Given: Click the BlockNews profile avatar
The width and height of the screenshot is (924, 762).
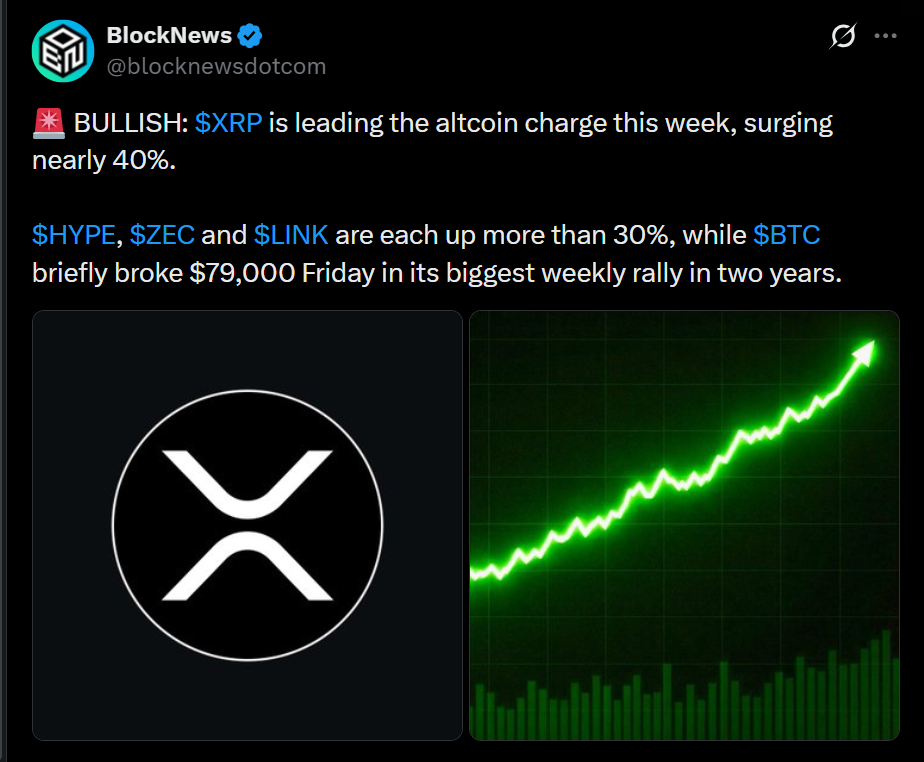Looking at the screenshot, I should (x=63, y=51).
